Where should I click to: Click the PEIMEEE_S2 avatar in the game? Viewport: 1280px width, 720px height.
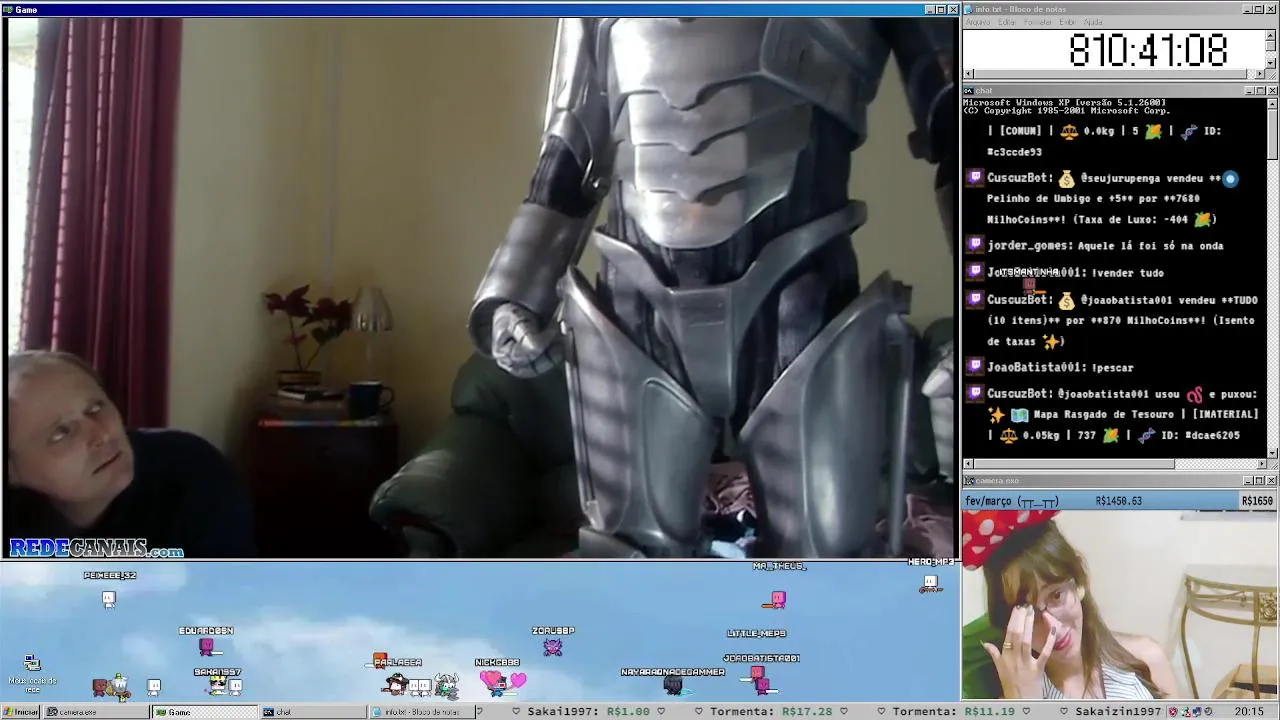pos(109,598)
